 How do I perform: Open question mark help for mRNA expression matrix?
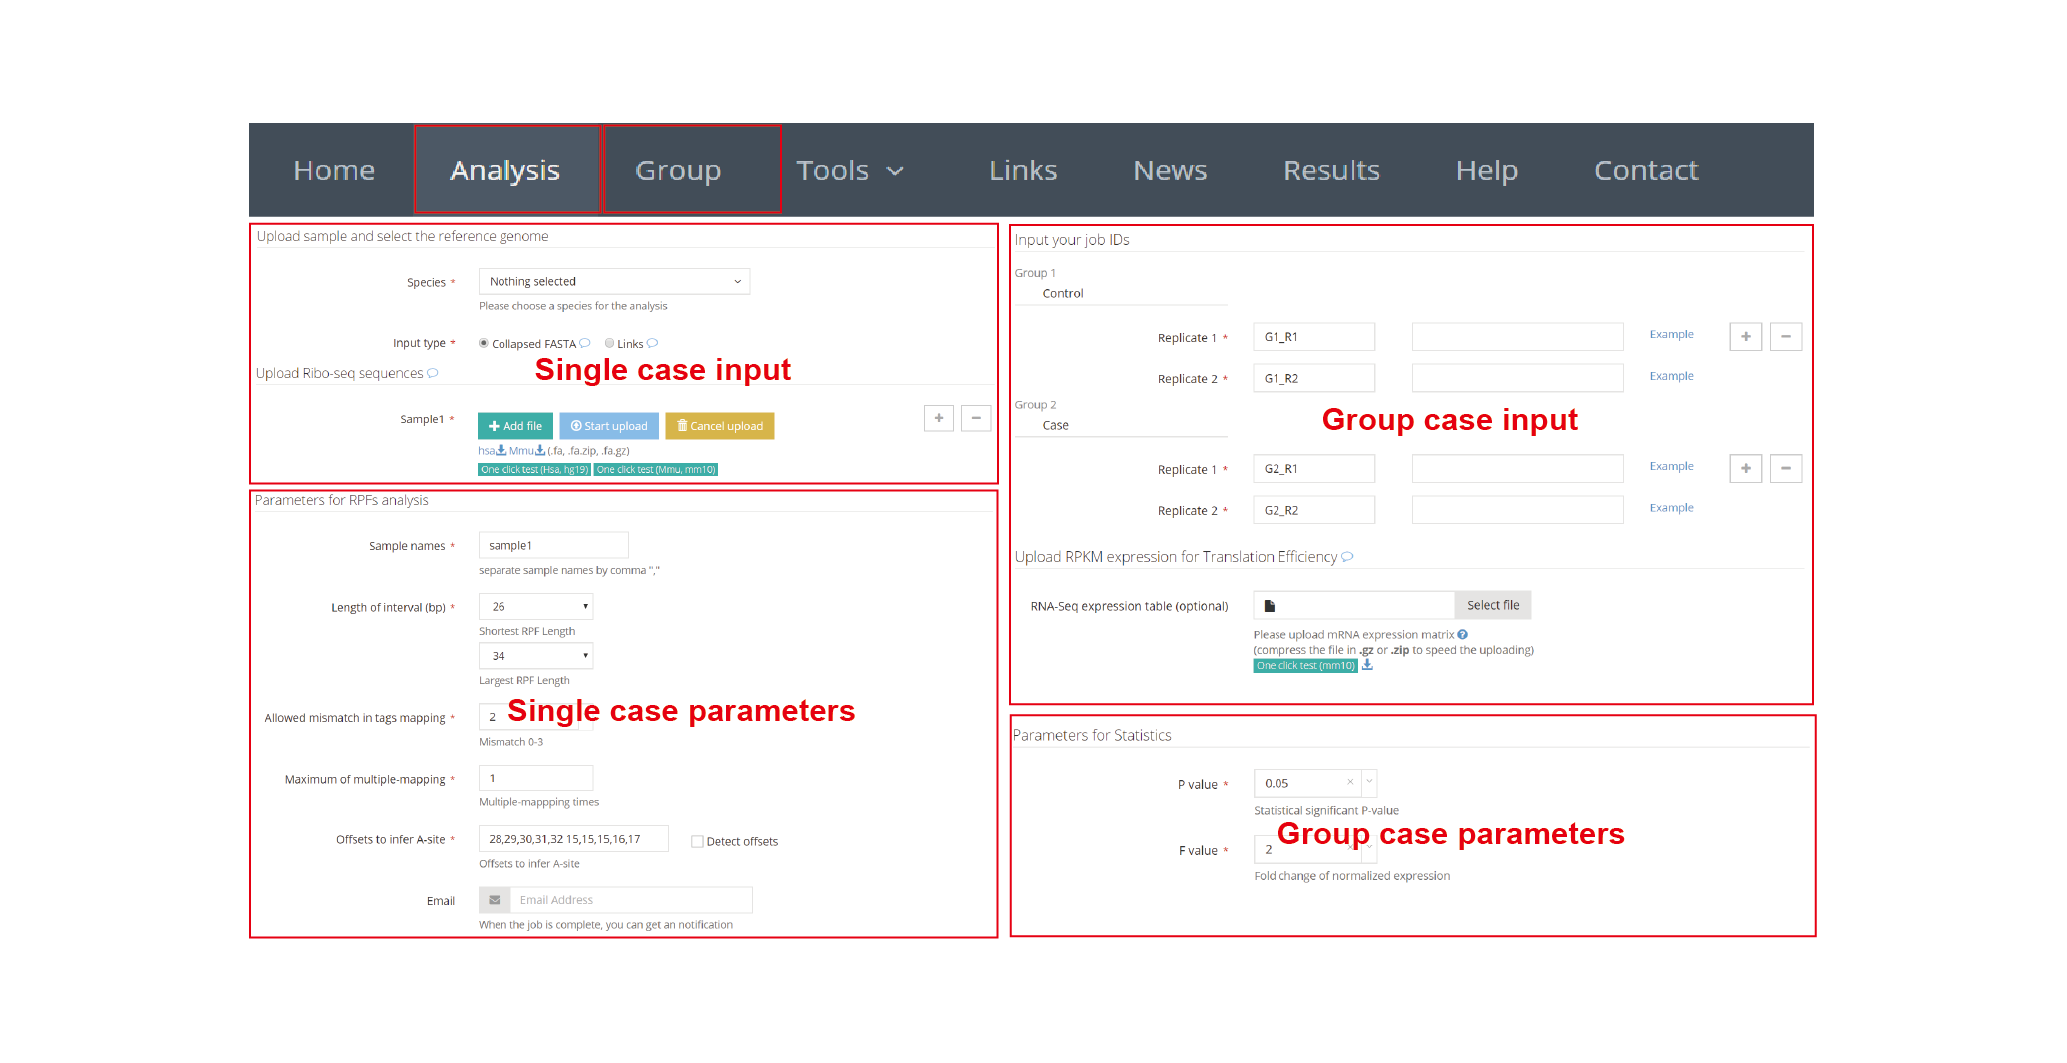pos(1462,634)
